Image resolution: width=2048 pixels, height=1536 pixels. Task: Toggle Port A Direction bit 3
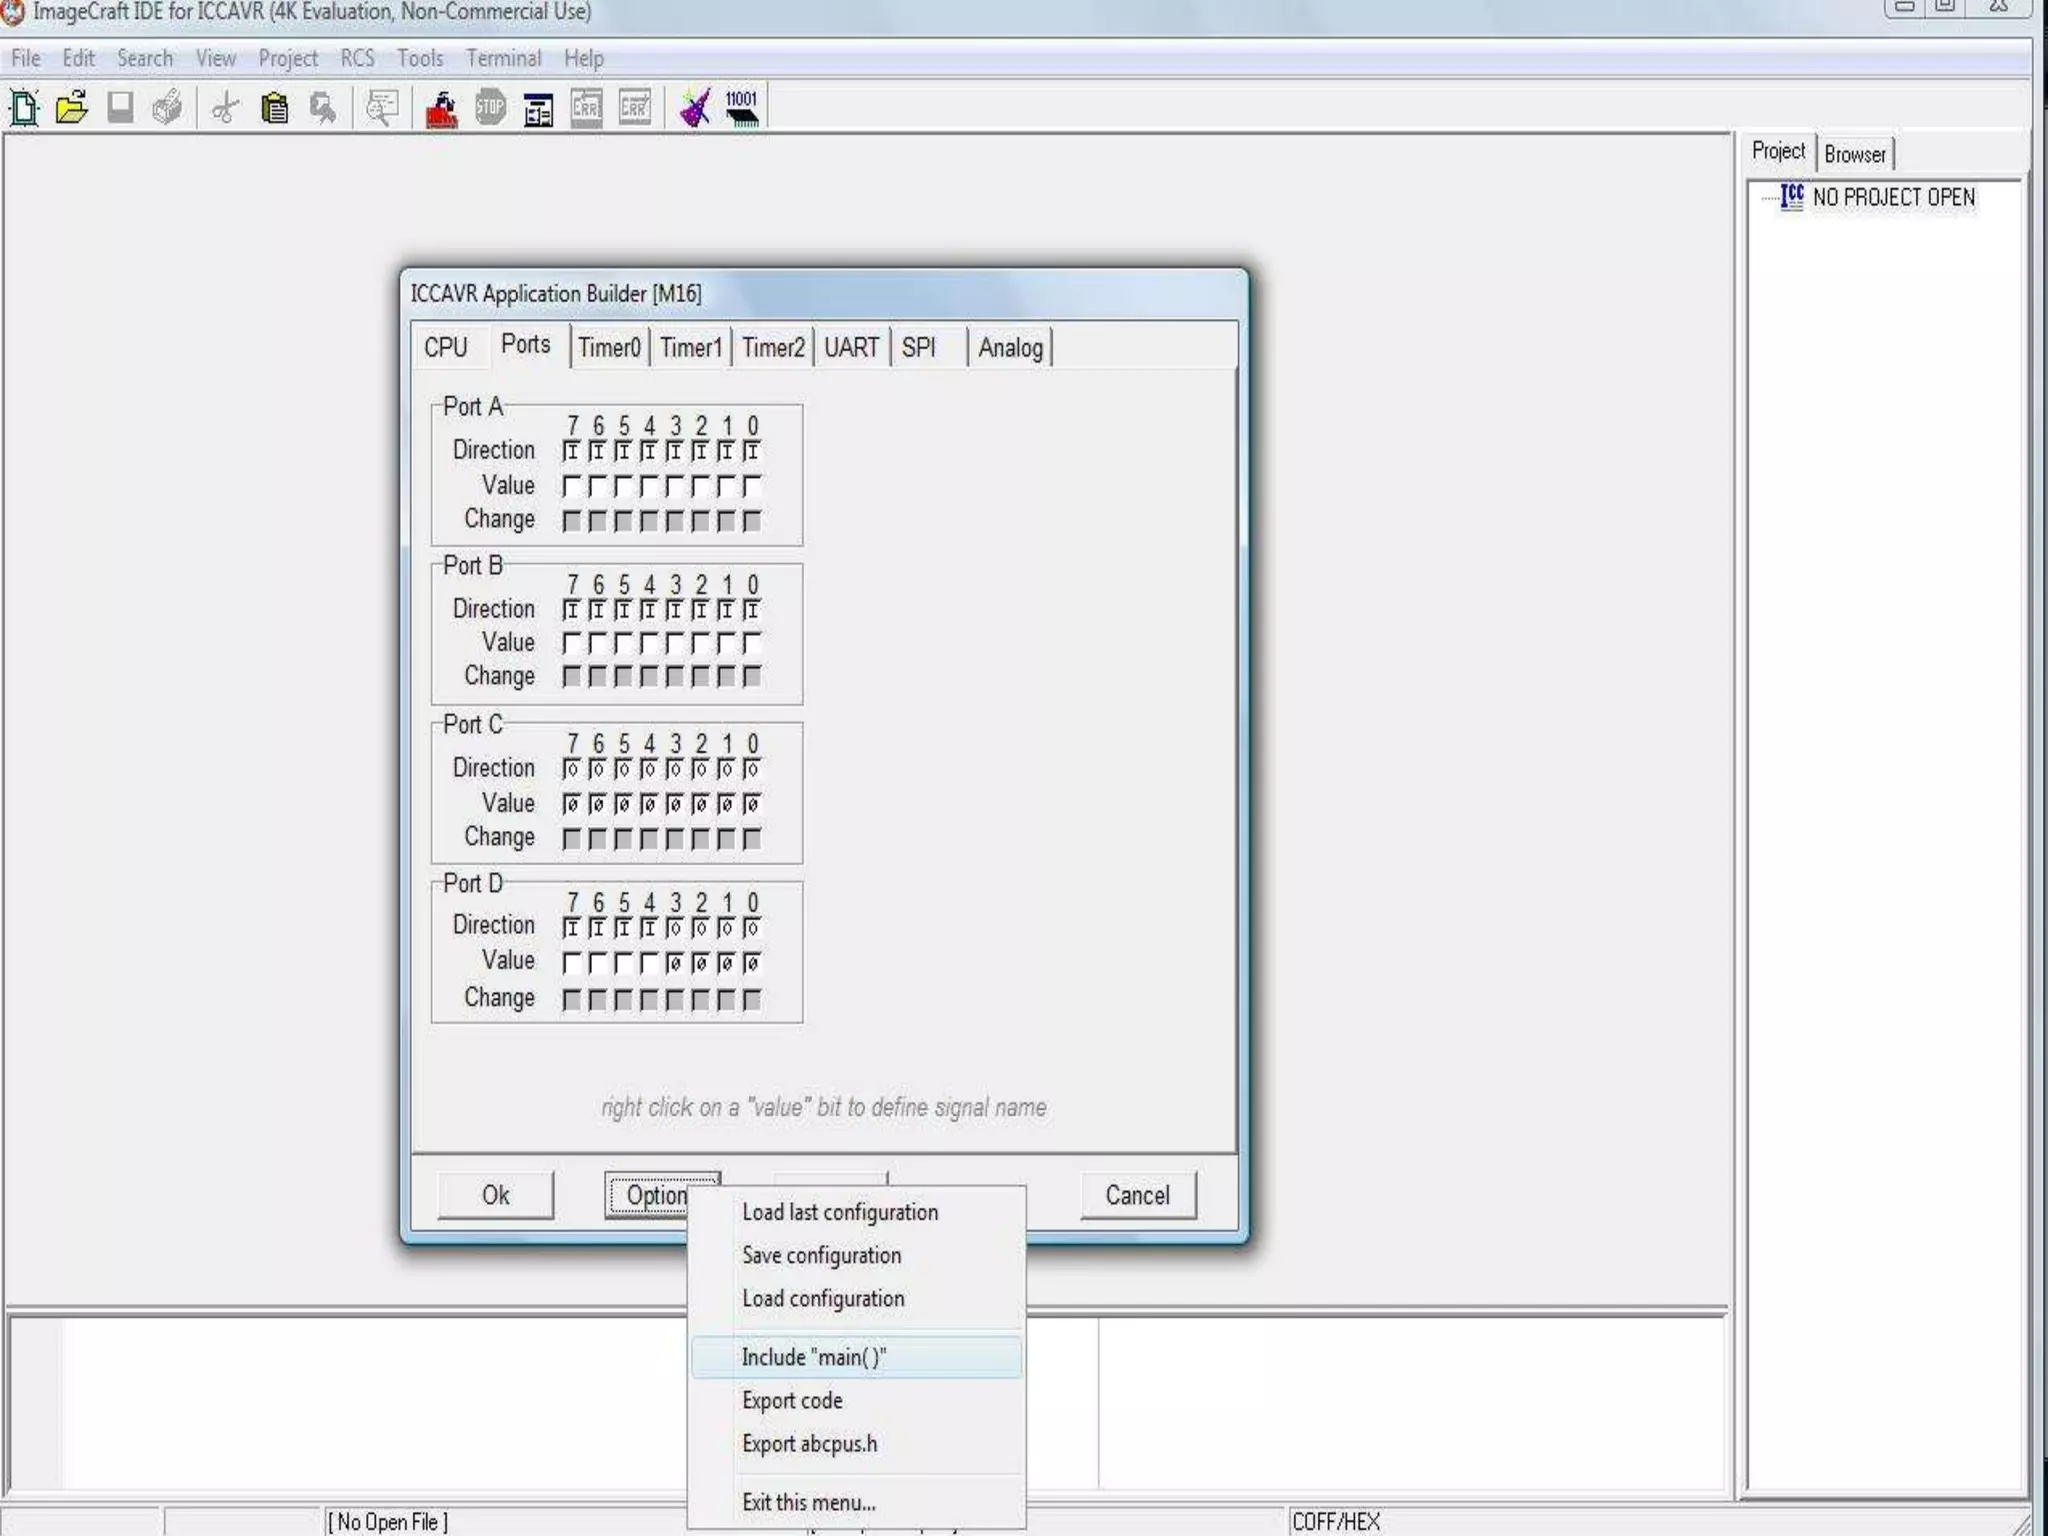point(674,452)
